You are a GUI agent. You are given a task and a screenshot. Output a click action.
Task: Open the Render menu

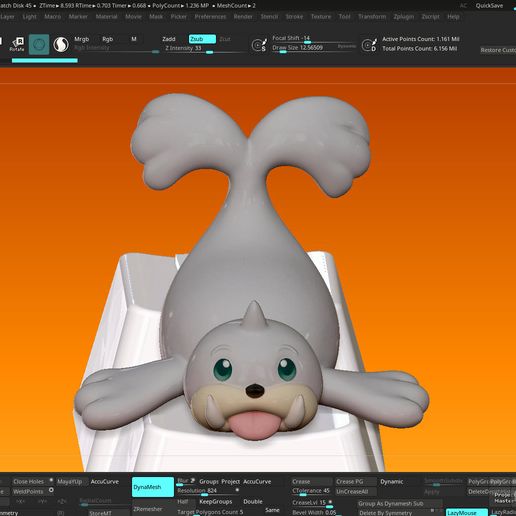(243, 16)
